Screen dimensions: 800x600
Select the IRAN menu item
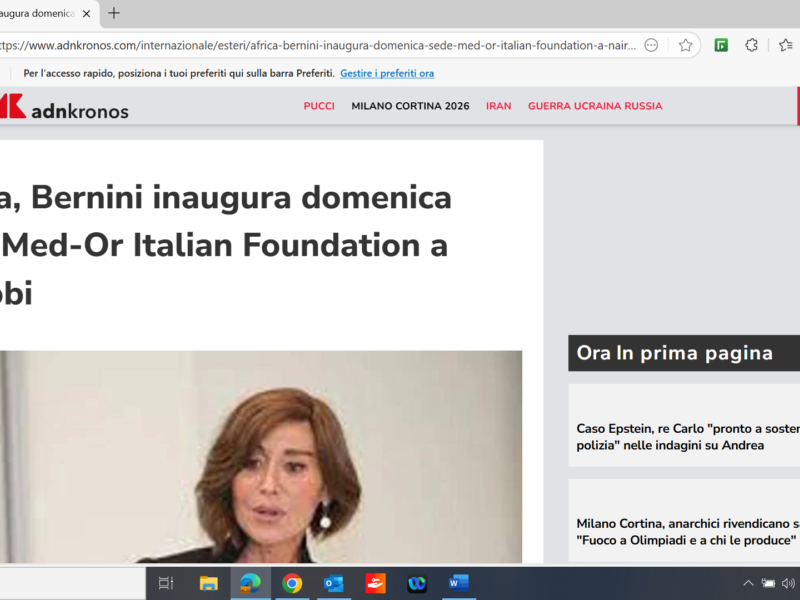pos(498,105)
